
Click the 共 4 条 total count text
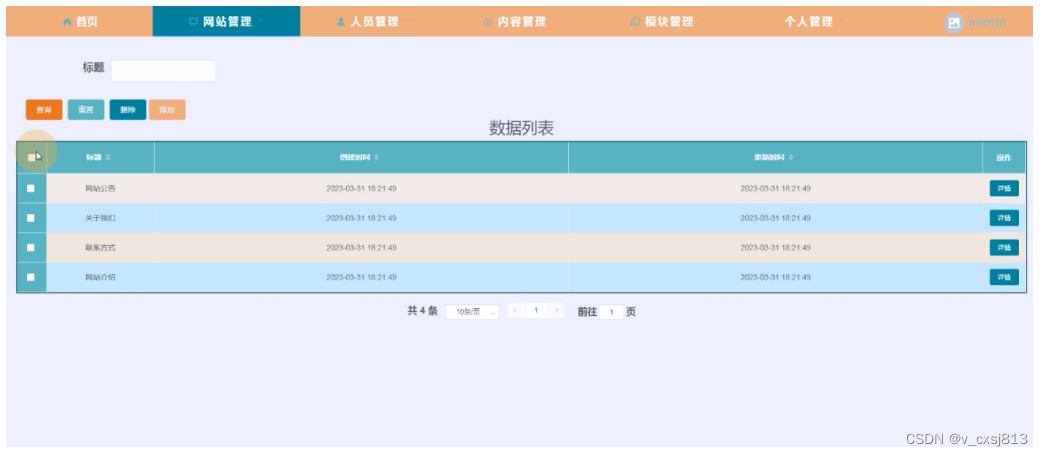tap(422, 311)
